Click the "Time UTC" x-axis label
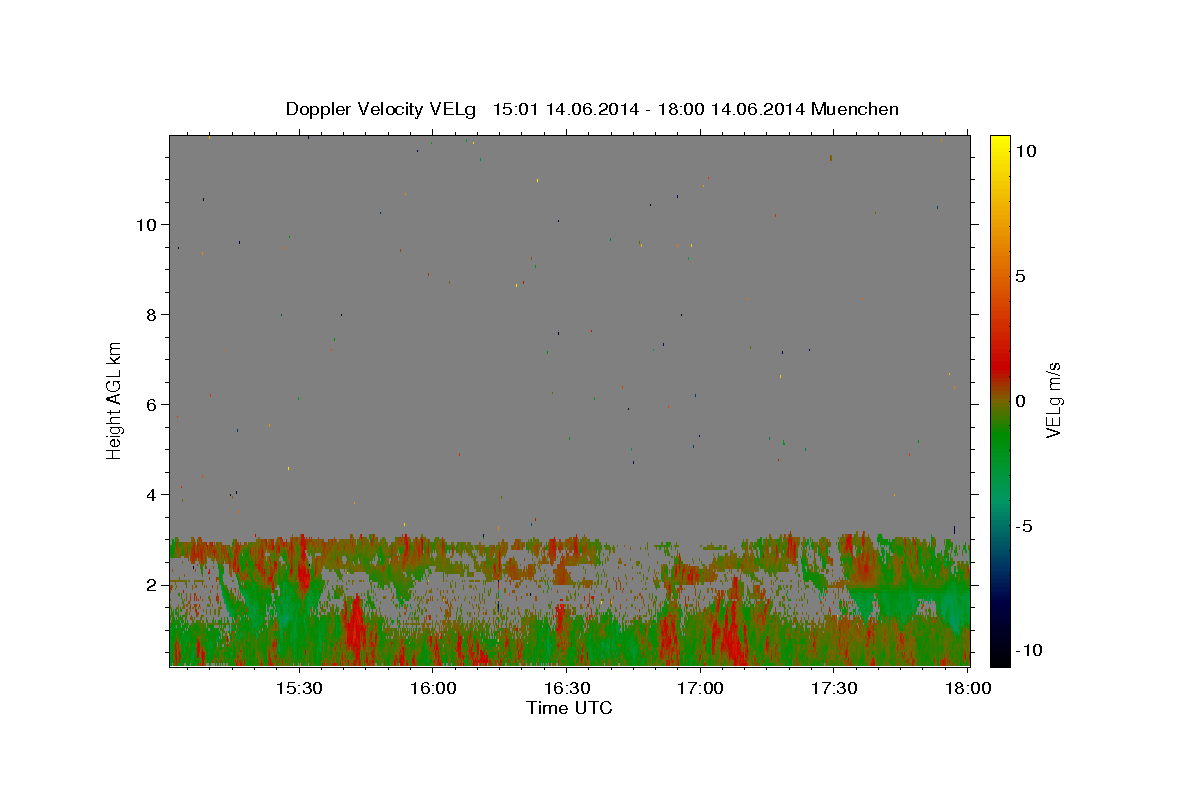 (569, 708)
